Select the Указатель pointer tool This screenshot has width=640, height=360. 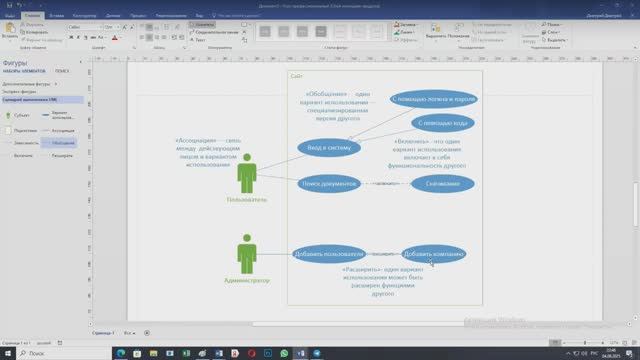pos(202,25)
